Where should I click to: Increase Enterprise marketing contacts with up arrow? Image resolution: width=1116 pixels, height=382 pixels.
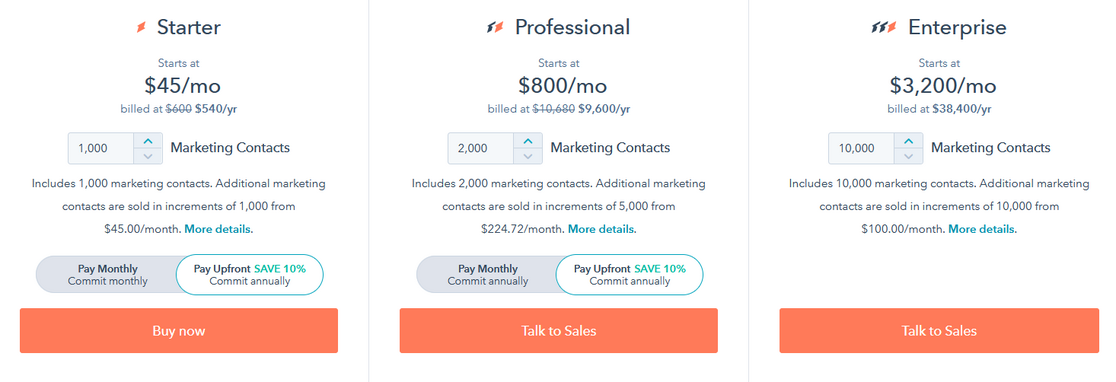(908, 141)
